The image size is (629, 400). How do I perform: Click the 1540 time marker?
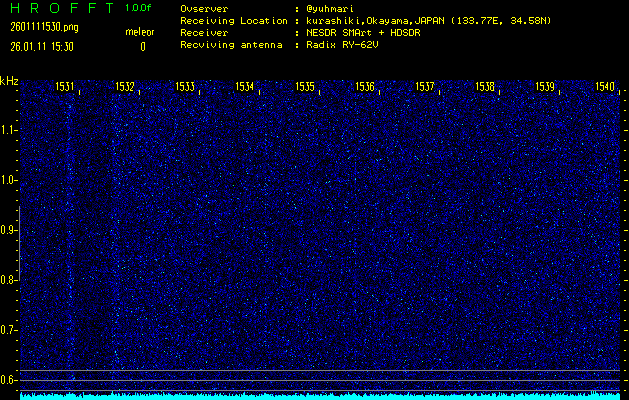(604, 88)
